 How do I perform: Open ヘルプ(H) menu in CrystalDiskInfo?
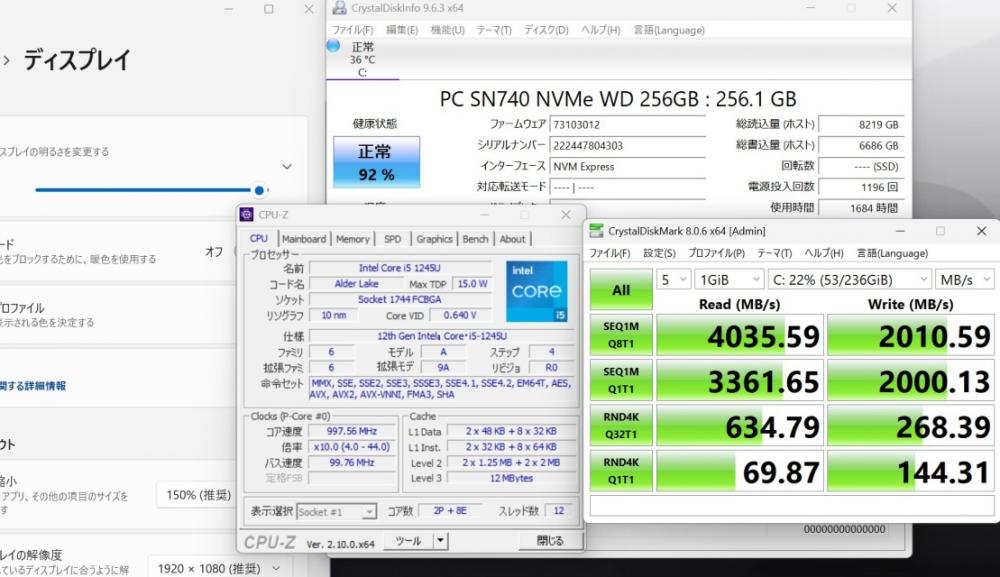600,30
